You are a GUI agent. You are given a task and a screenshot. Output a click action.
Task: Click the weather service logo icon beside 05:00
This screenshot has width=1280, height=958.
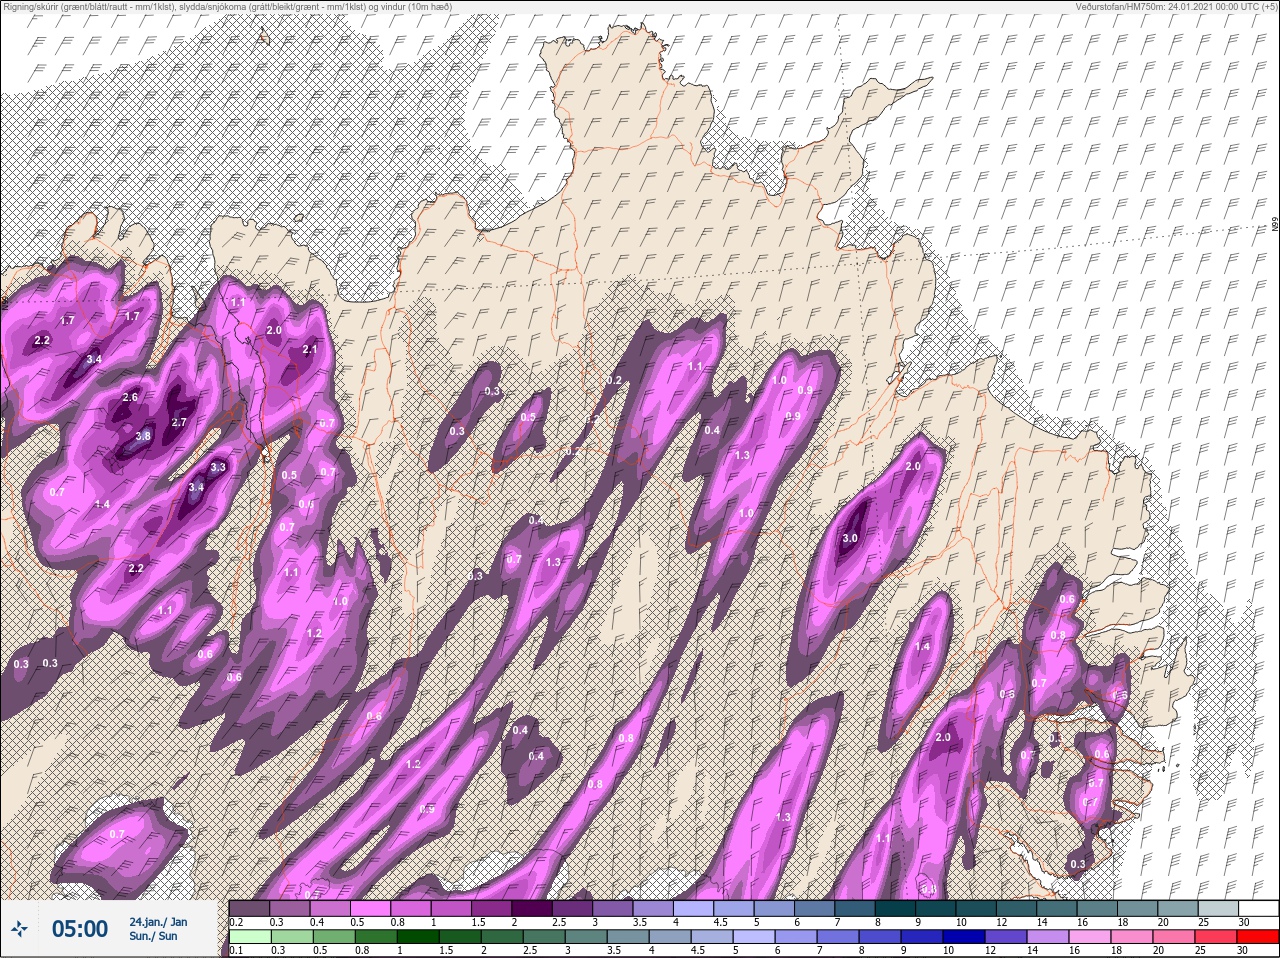(20, 929)
